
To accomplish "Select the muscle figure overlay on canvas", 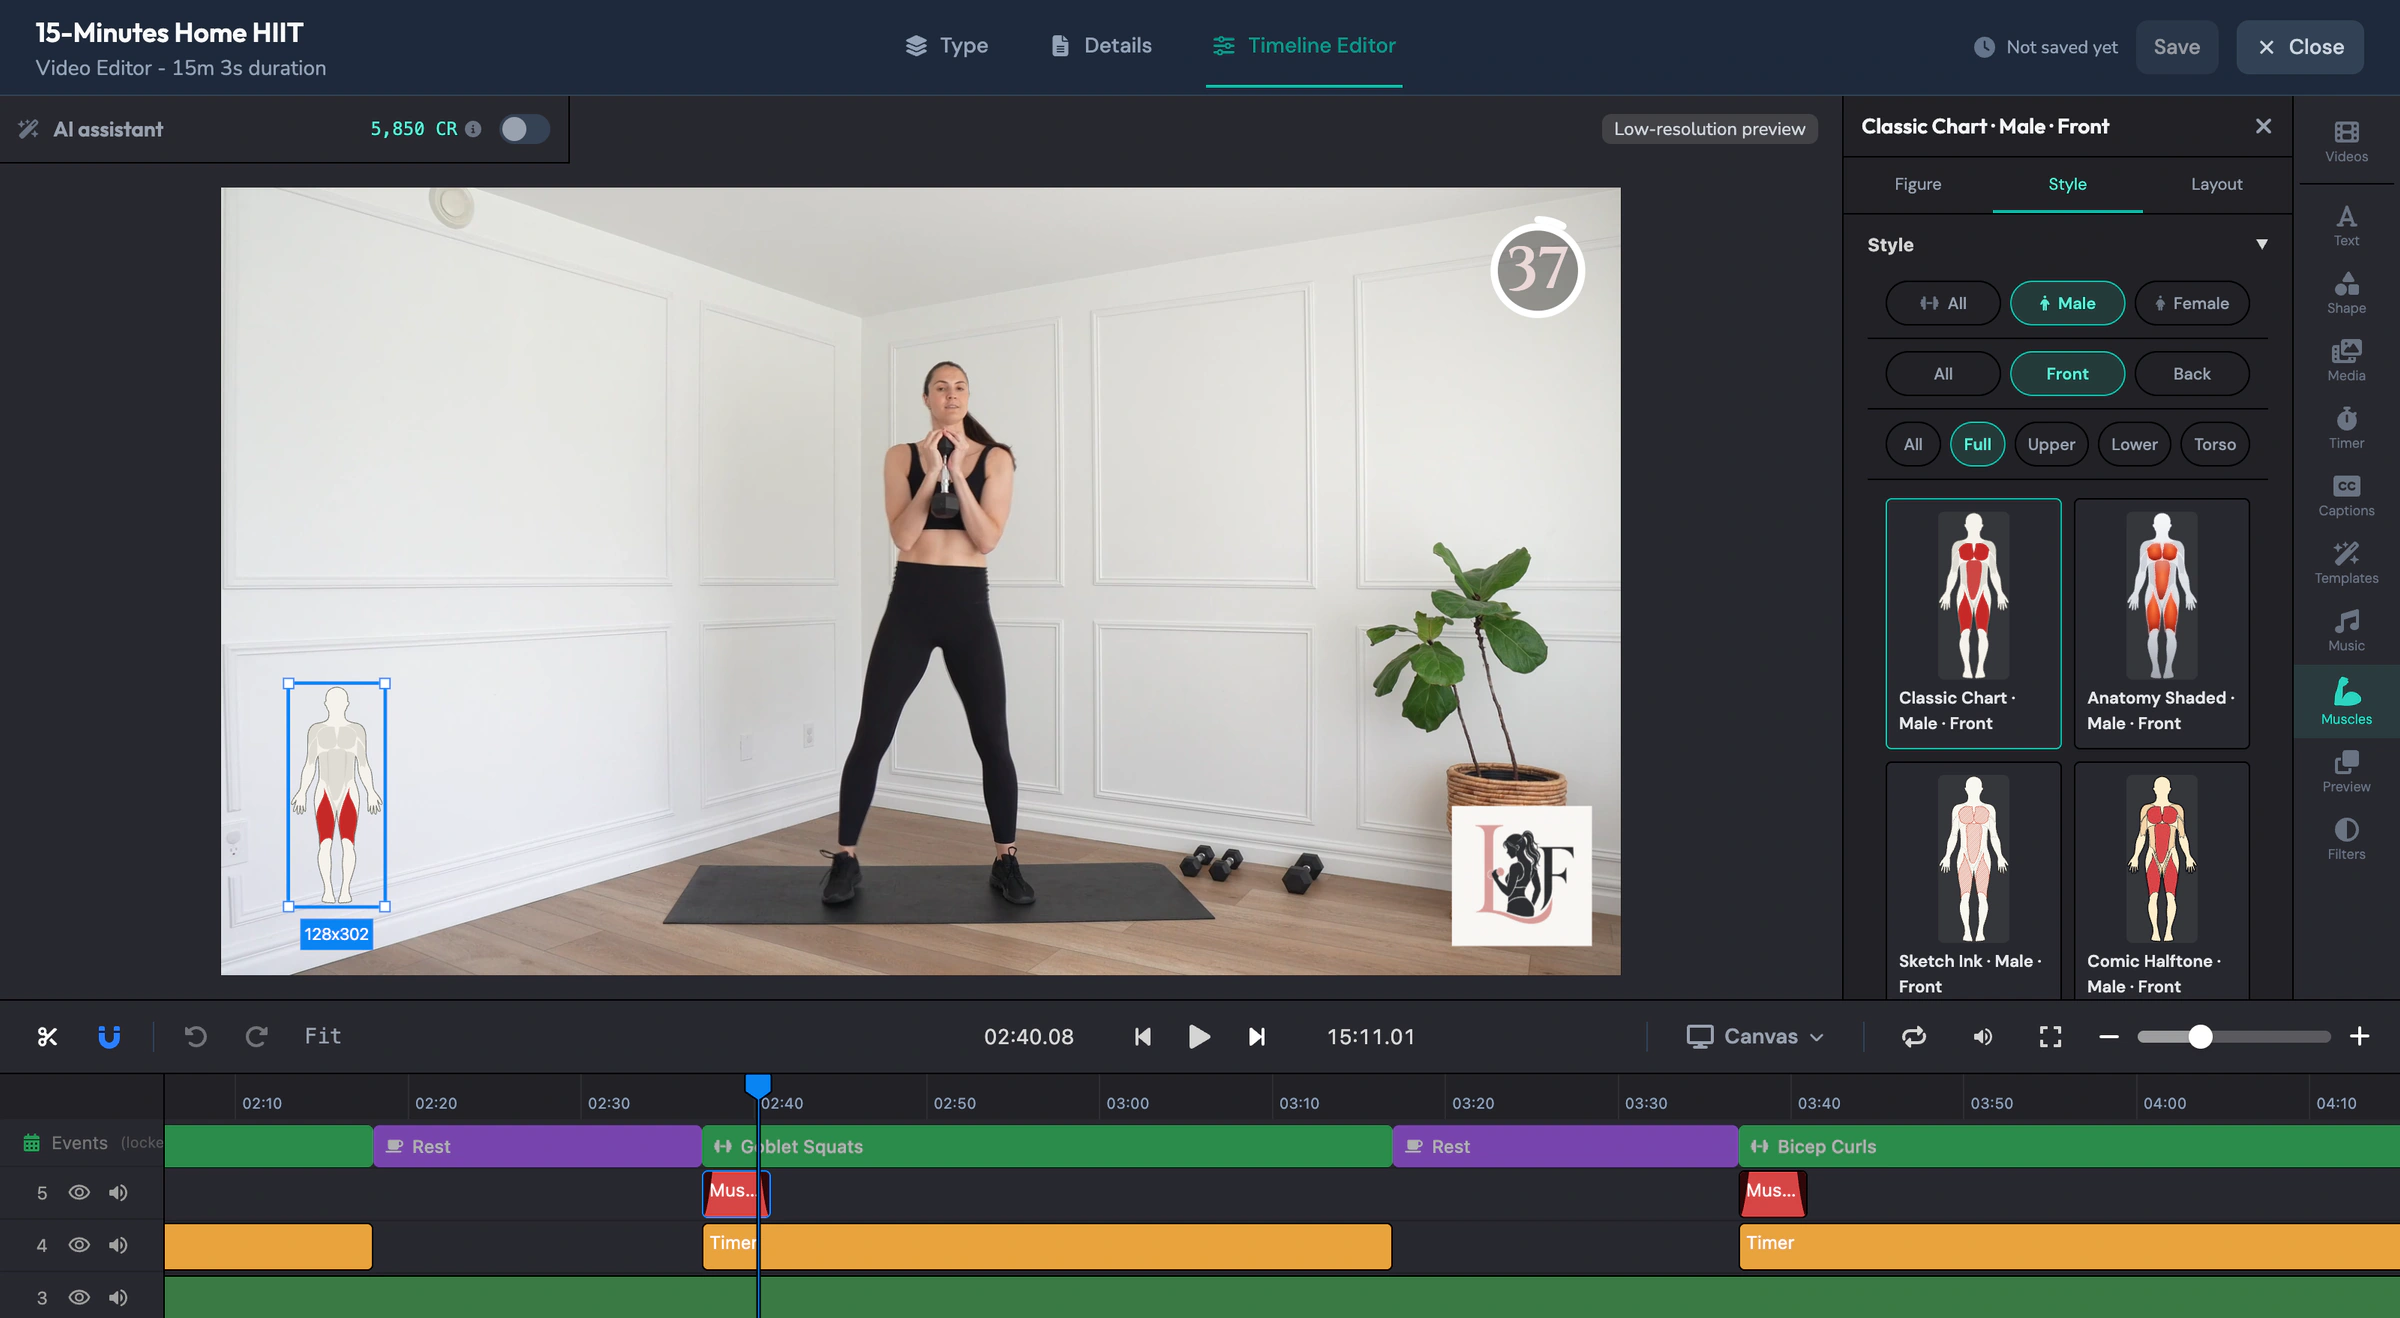I will pyautogui.click(x=337, y=795).
